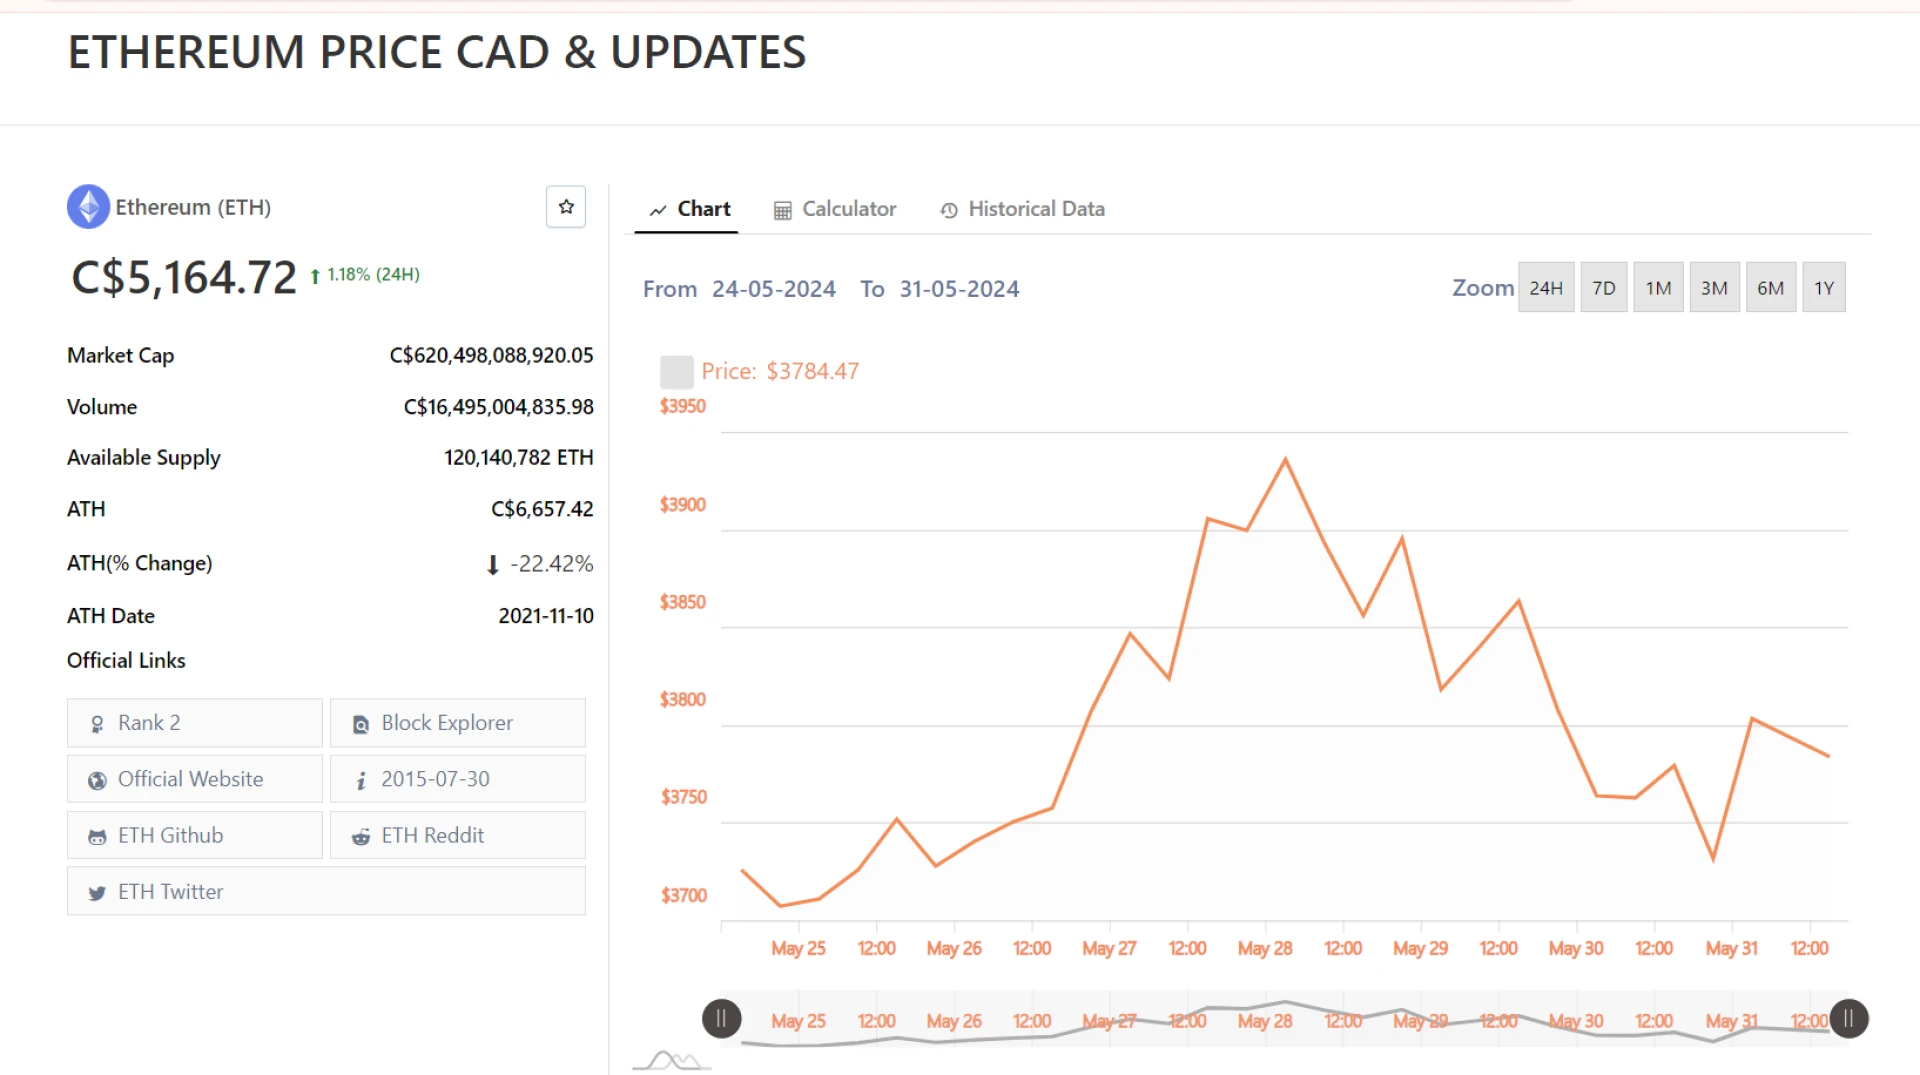The image size is (1920, 1075).
Task: Open the From date selector showing 24-05-2024
Action: [x=774, y=289]
